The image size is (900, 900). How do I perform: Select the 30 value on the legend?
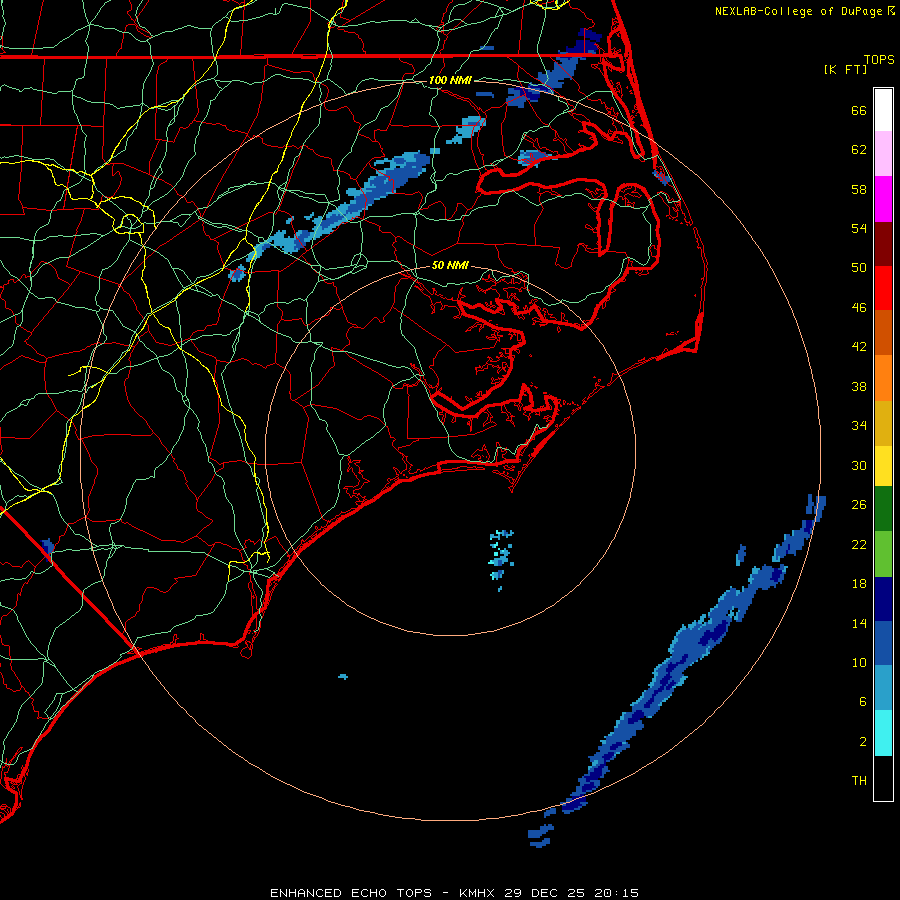(859, 465)
